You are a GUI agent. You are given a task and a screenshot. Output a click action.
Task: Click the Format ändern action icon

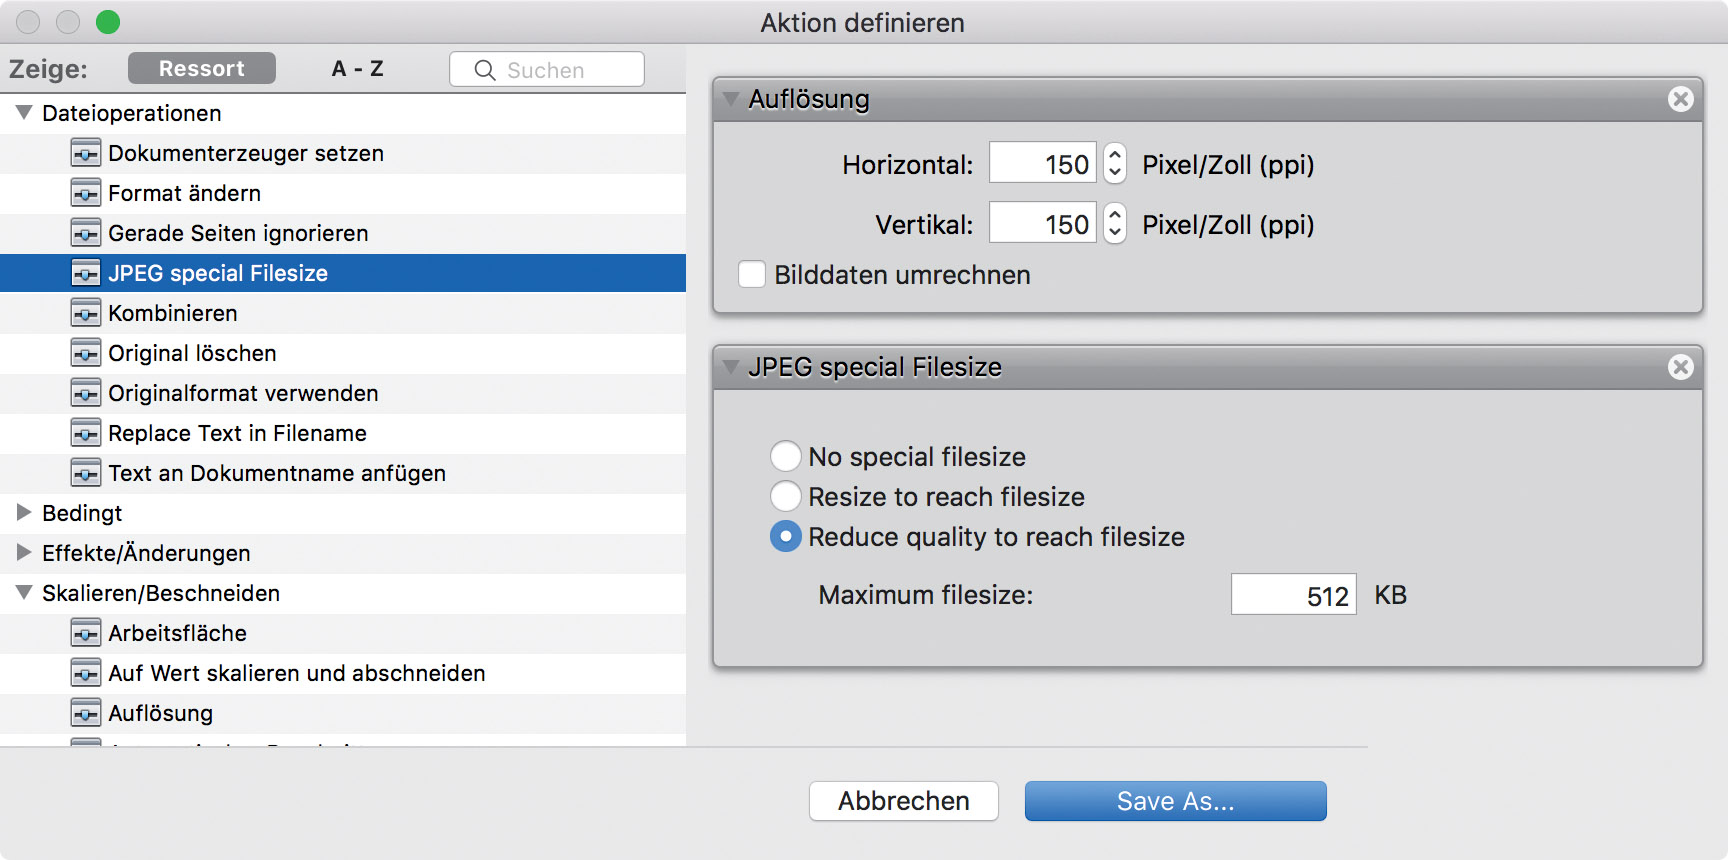click(86, 194)
